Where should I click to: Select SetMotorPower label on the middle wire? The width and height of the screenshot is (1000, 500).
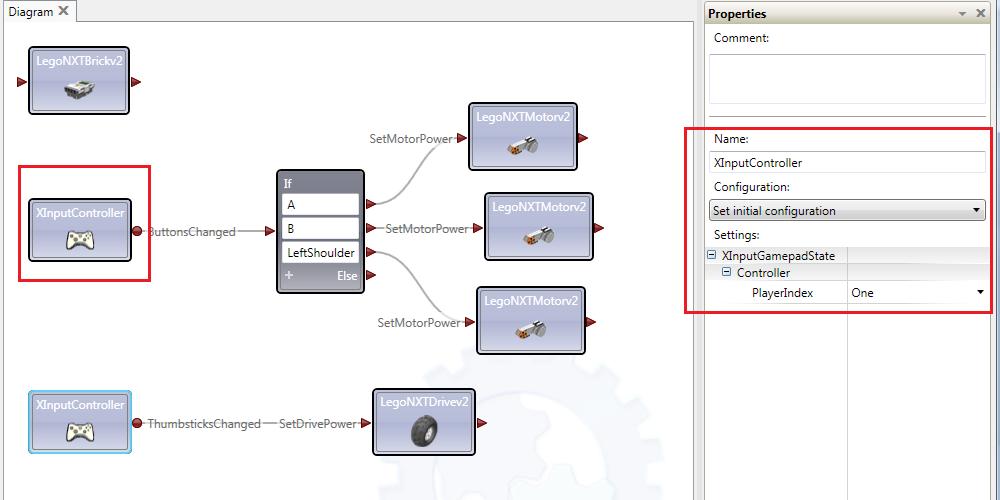pos(427,228)
